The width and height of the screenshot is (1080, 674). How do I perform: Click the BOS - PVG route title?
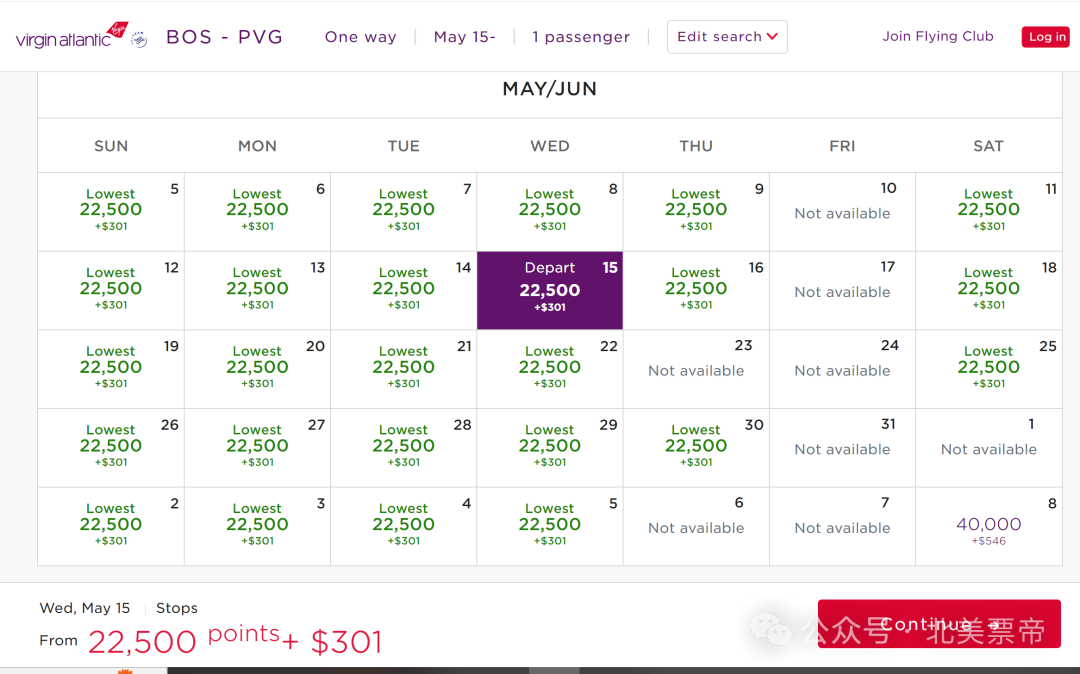click(224, 37)
